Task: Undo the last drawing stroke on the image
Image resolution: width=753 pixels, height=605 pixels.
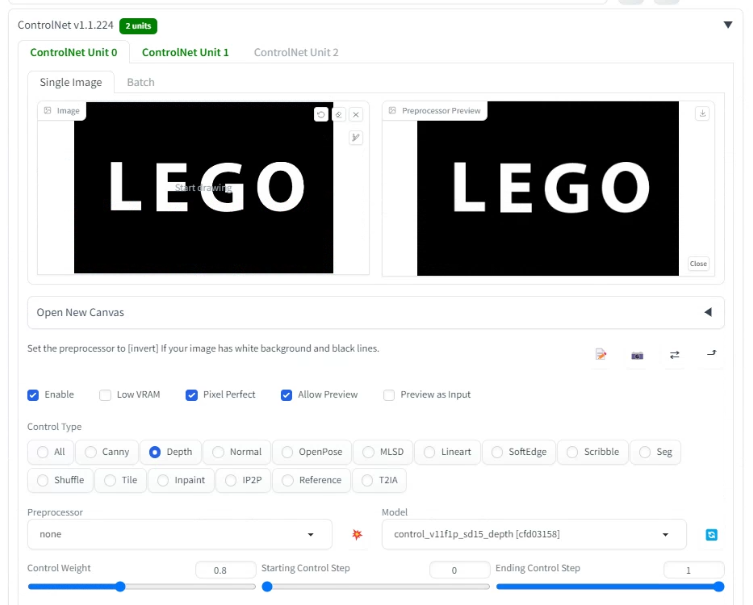Action: pyautogui.click(x=321, y=114)
